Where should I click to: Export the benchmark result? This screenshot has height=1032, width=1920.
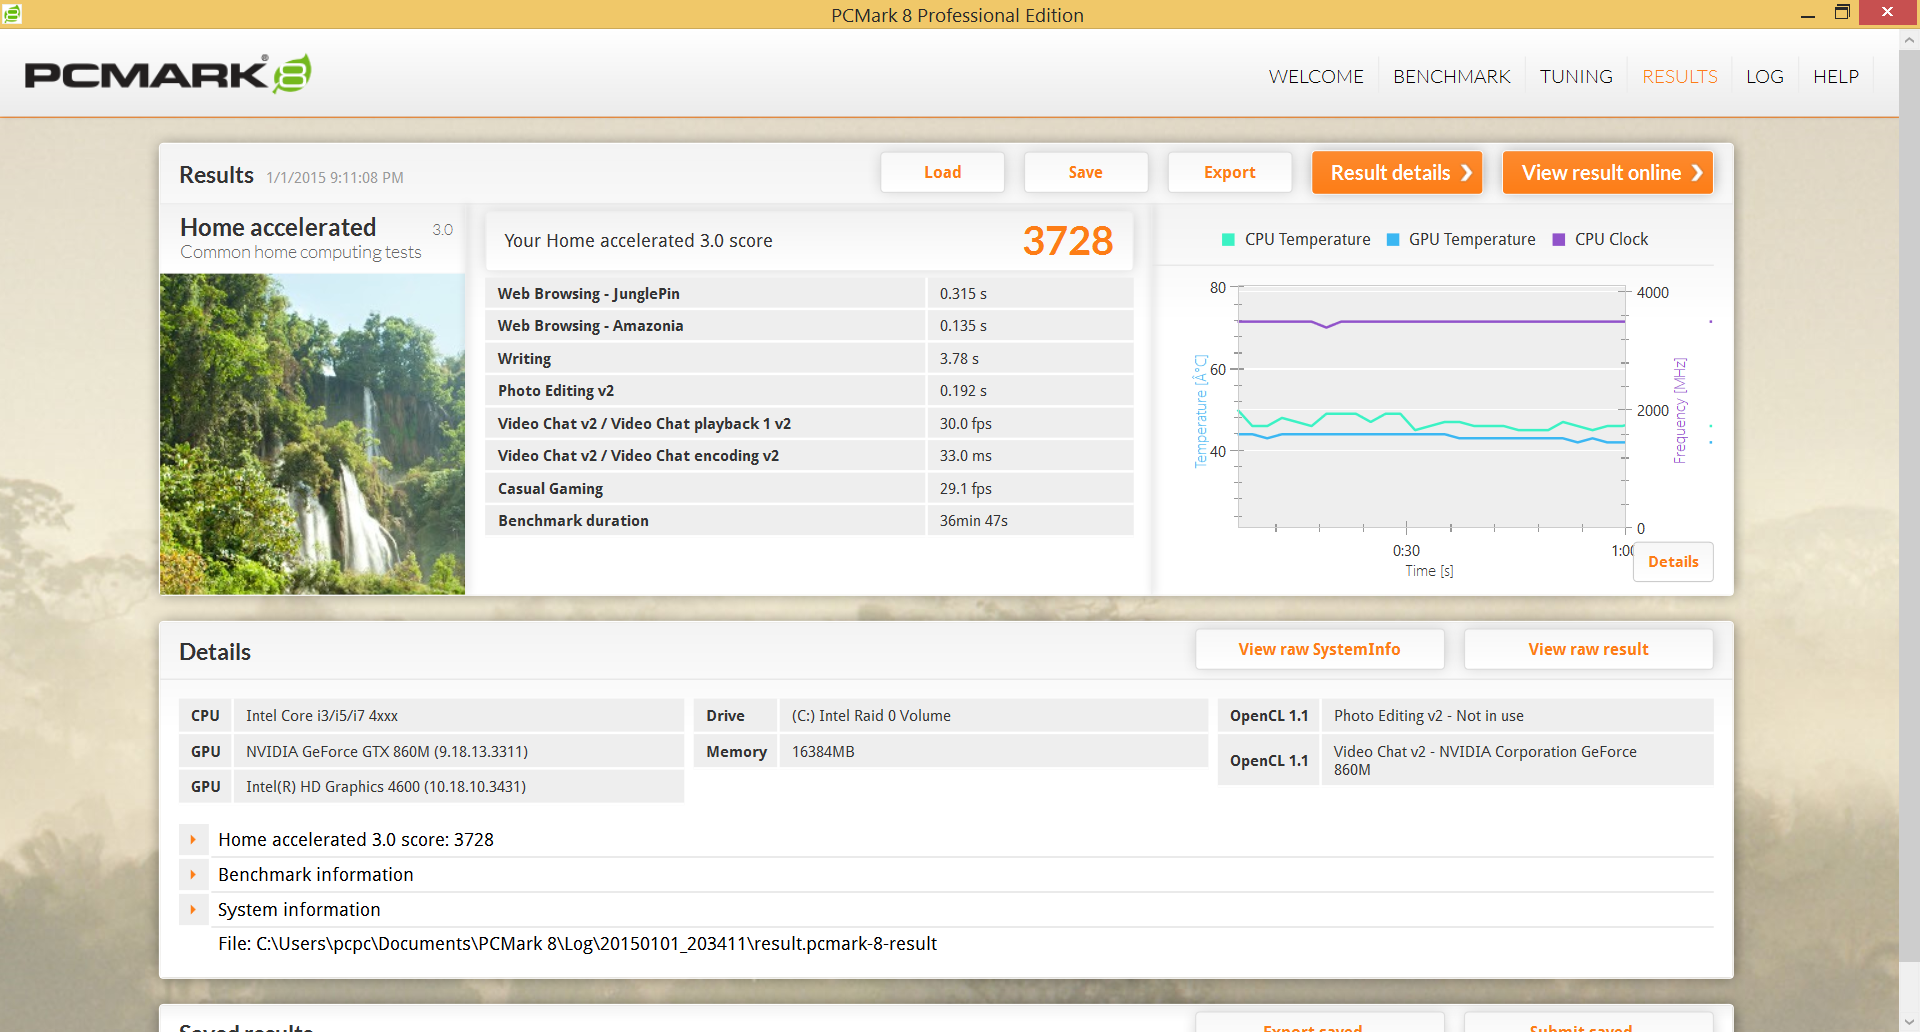coord(1229,172)
